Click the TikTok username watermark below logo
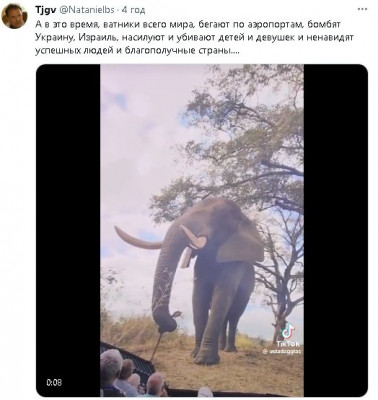Screen dimensions: 378x400 pos(282,351)
